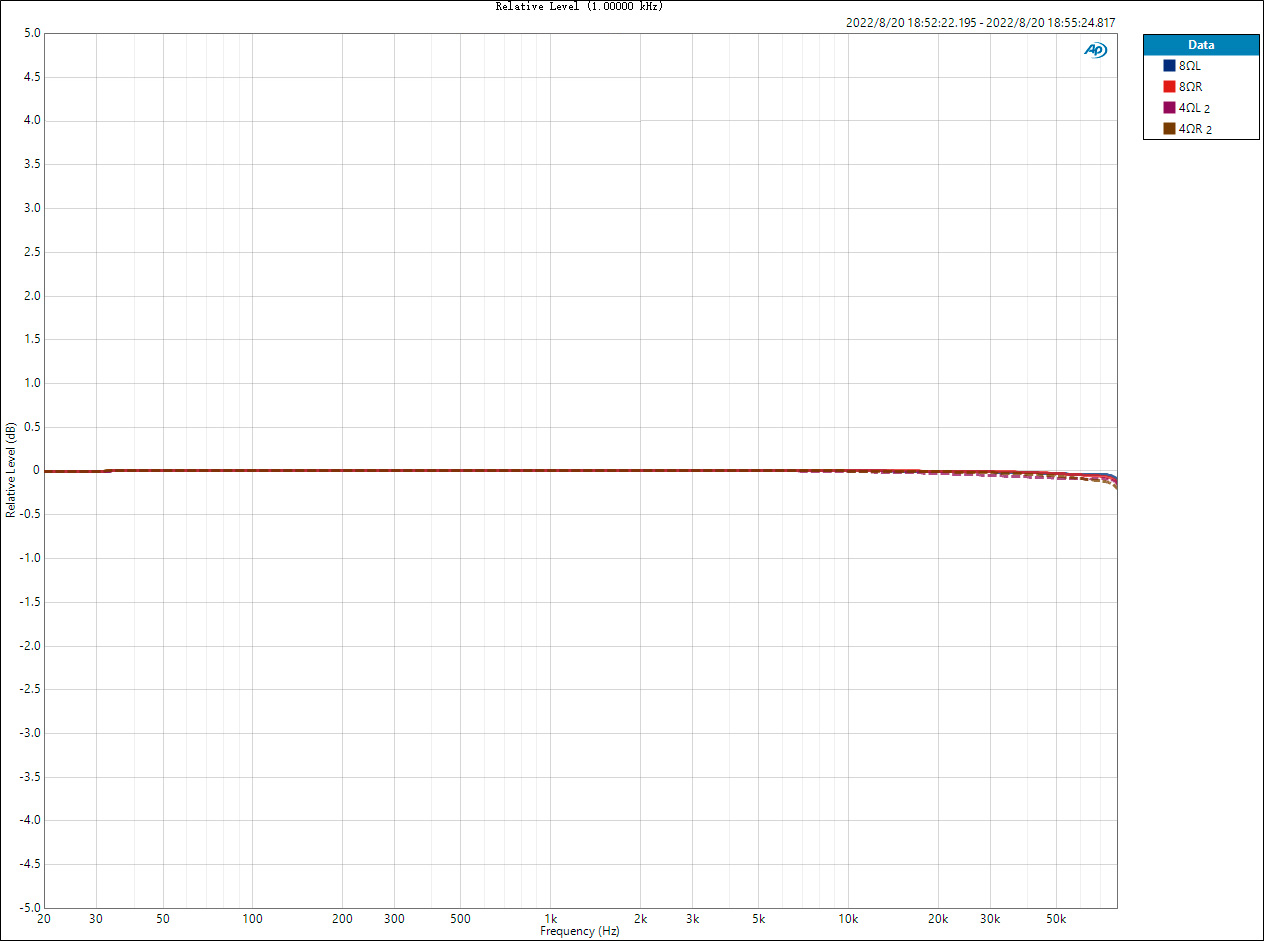Viewport: 1264px width, 941px height.
Task: Click the brown 4ΩR 2 legend swatch
Action: pyautogui.click(x=1168, y=128)
